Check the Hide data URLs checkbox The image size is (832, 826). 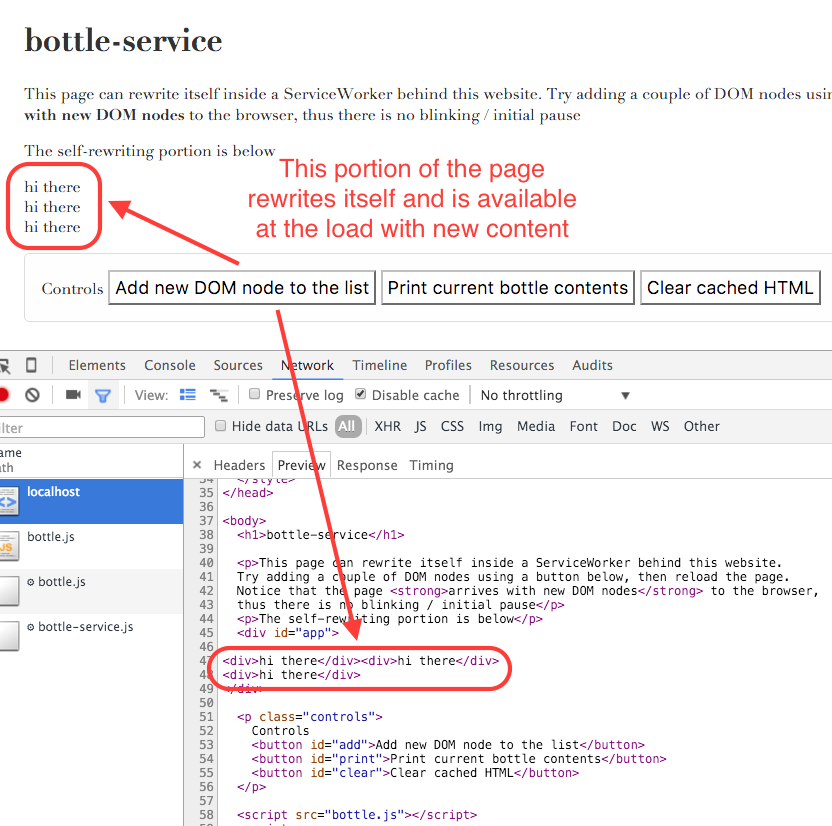tap(220, 425)
